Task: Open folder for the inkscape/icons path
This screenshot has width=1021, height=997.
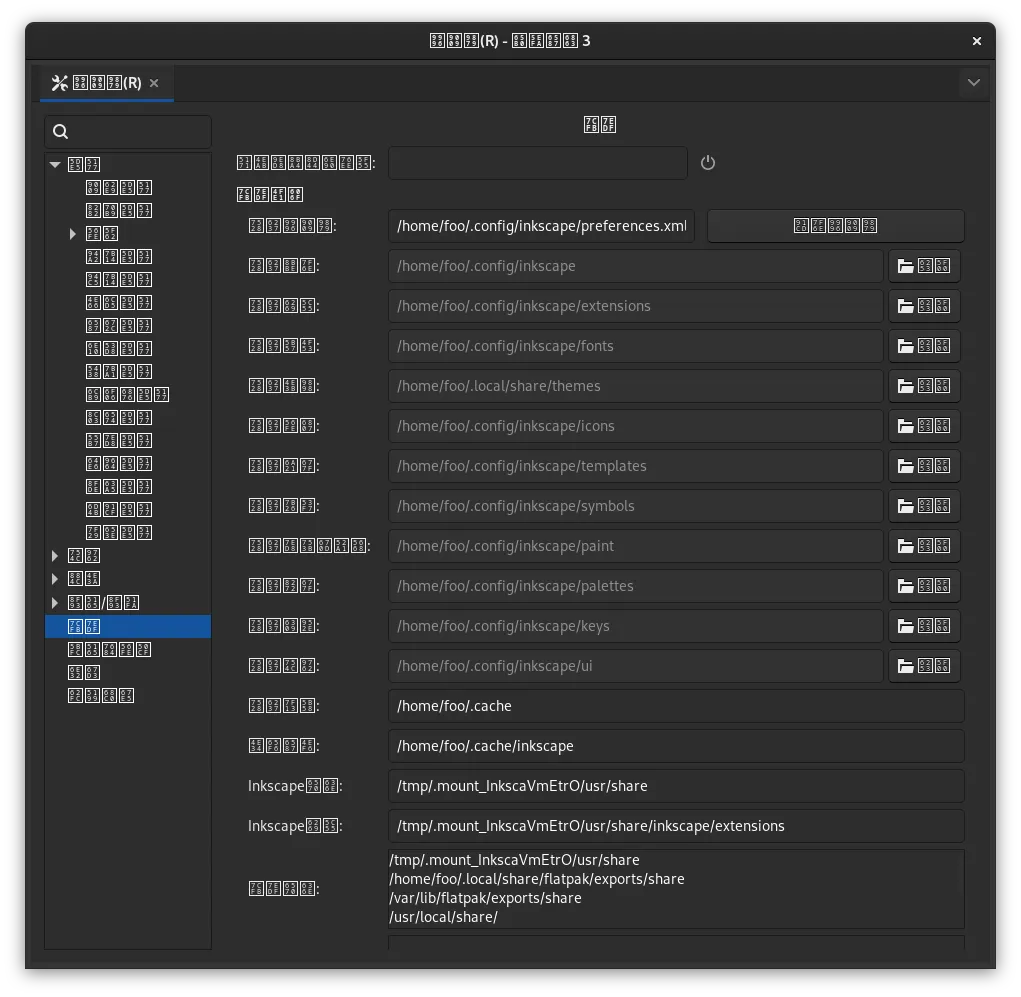Action: pos(924,426)
